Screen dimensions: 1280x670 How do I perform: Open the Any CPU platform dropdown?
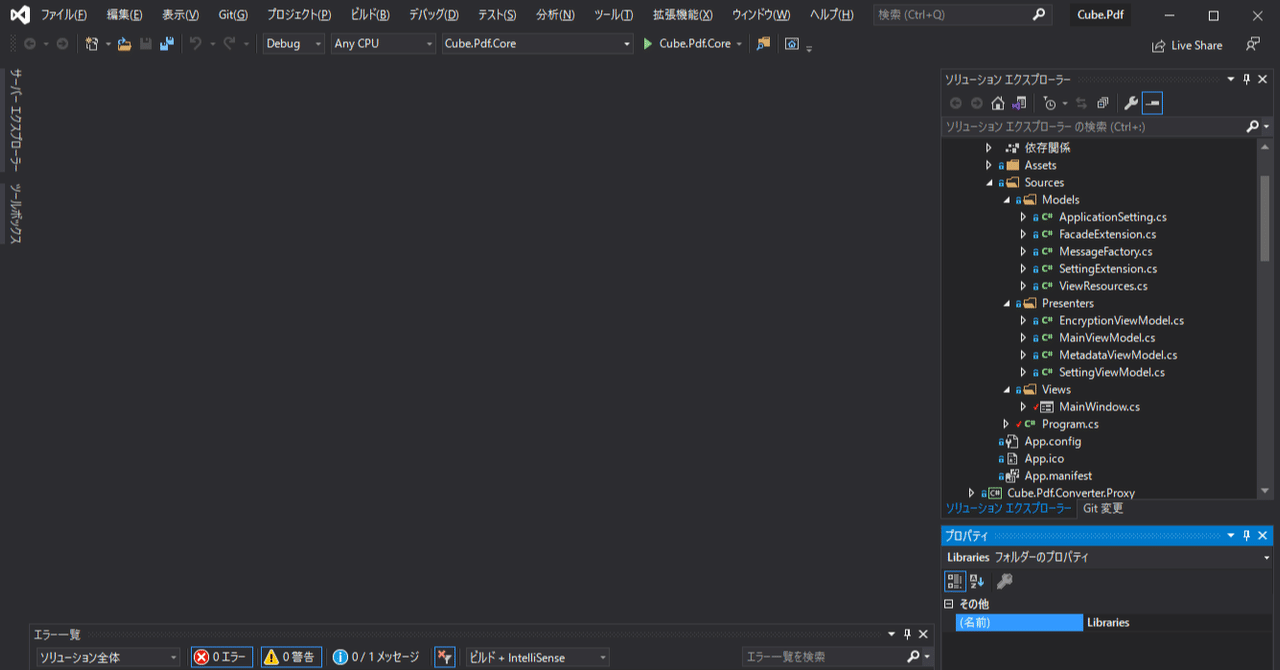[x=383, y=44]
